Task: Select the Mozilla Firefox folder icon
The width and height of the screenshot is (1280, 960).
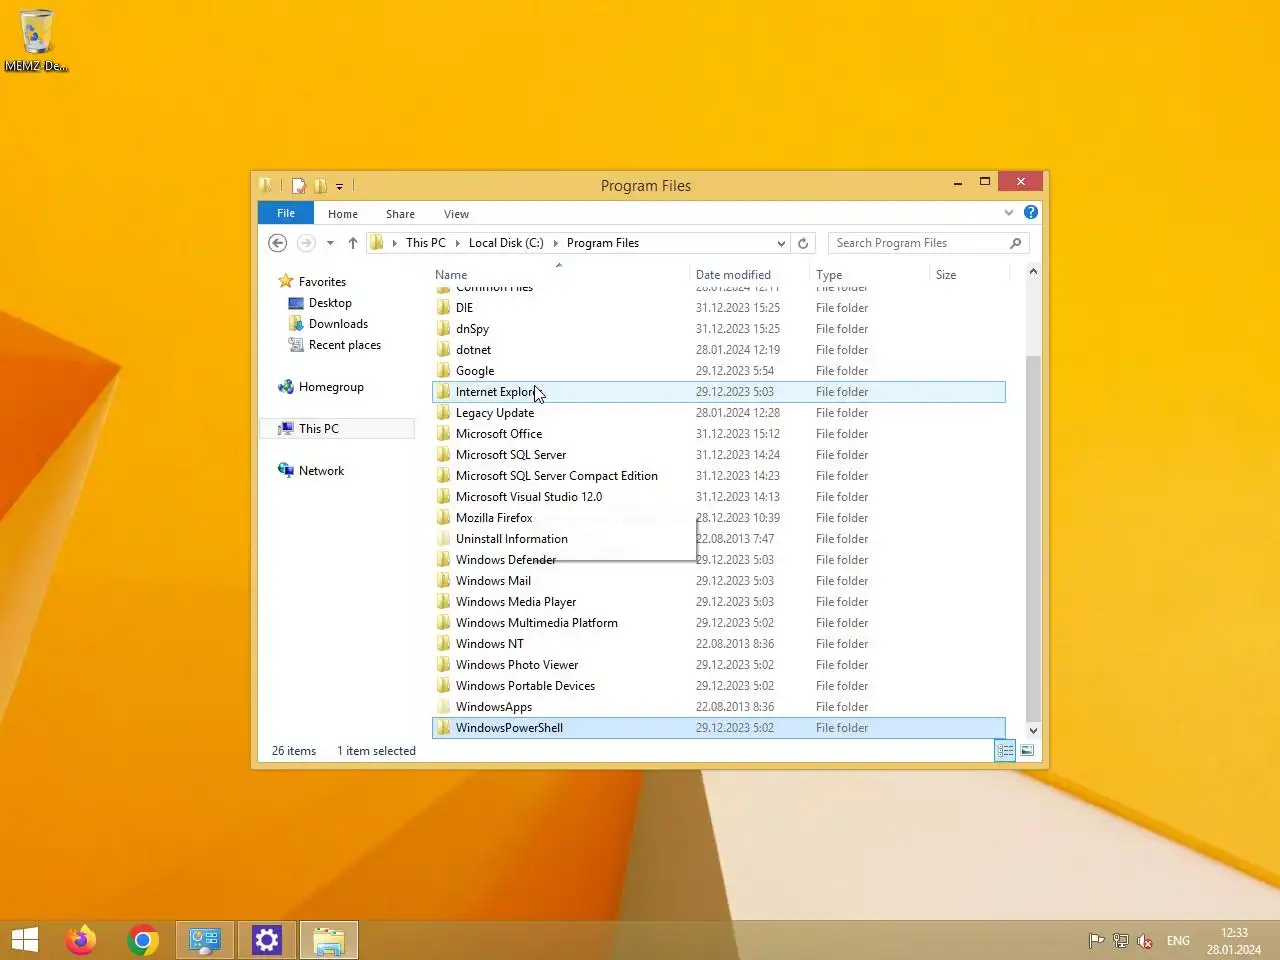Action: pyautogui.click(x=444, y=518)
